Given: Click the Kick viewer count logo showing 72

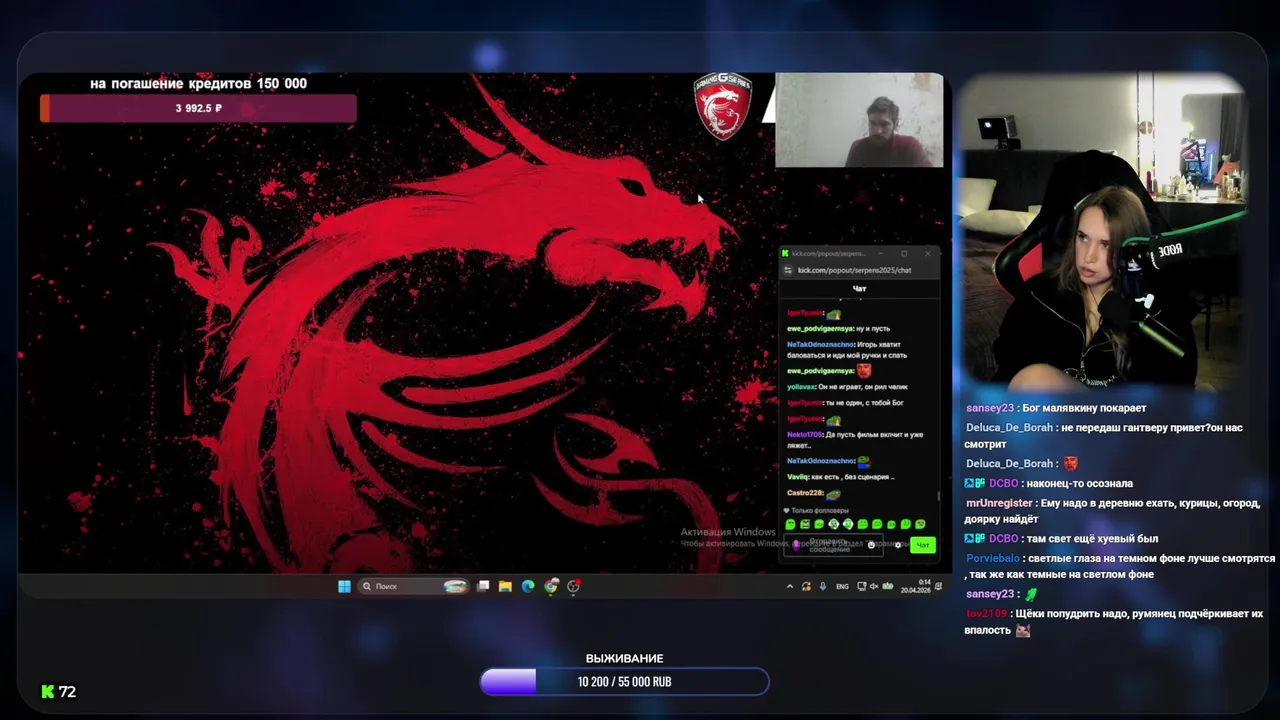Looking at the screenshot, I should coord(58,691).
